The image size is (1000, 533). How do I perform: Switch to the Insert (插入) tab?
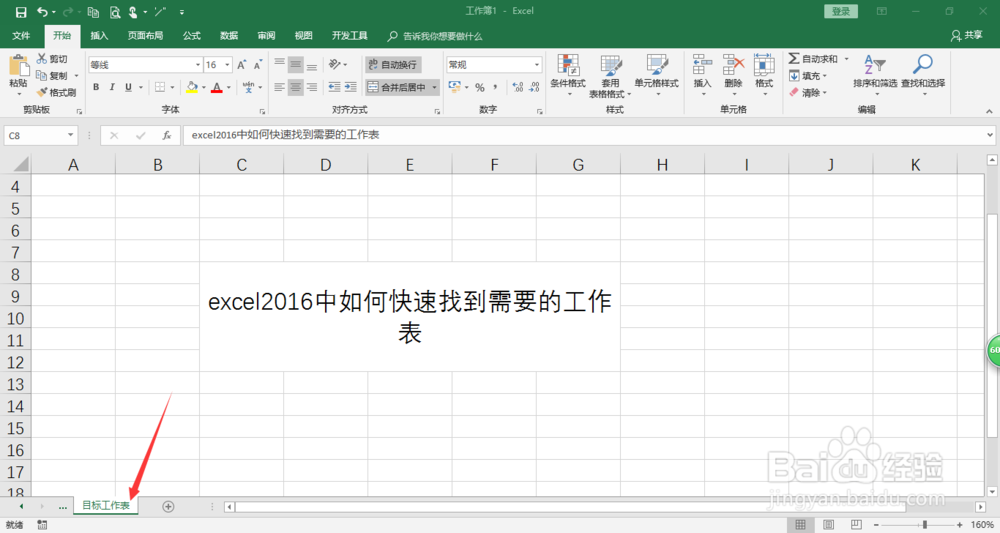(x=99, y=36)
